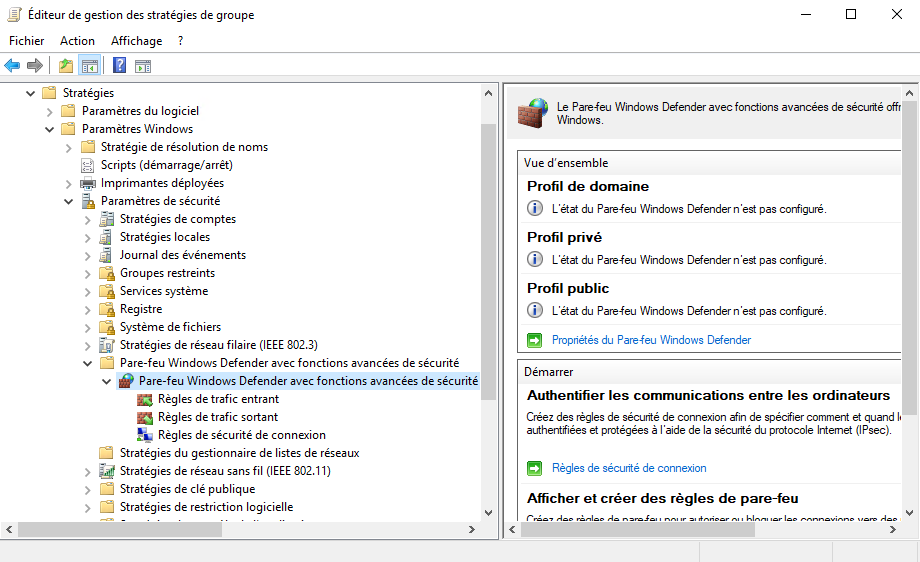Click the Stratégies de comptes icon
920x562 pixels.
pyautogui.click(x=107, y=219)
